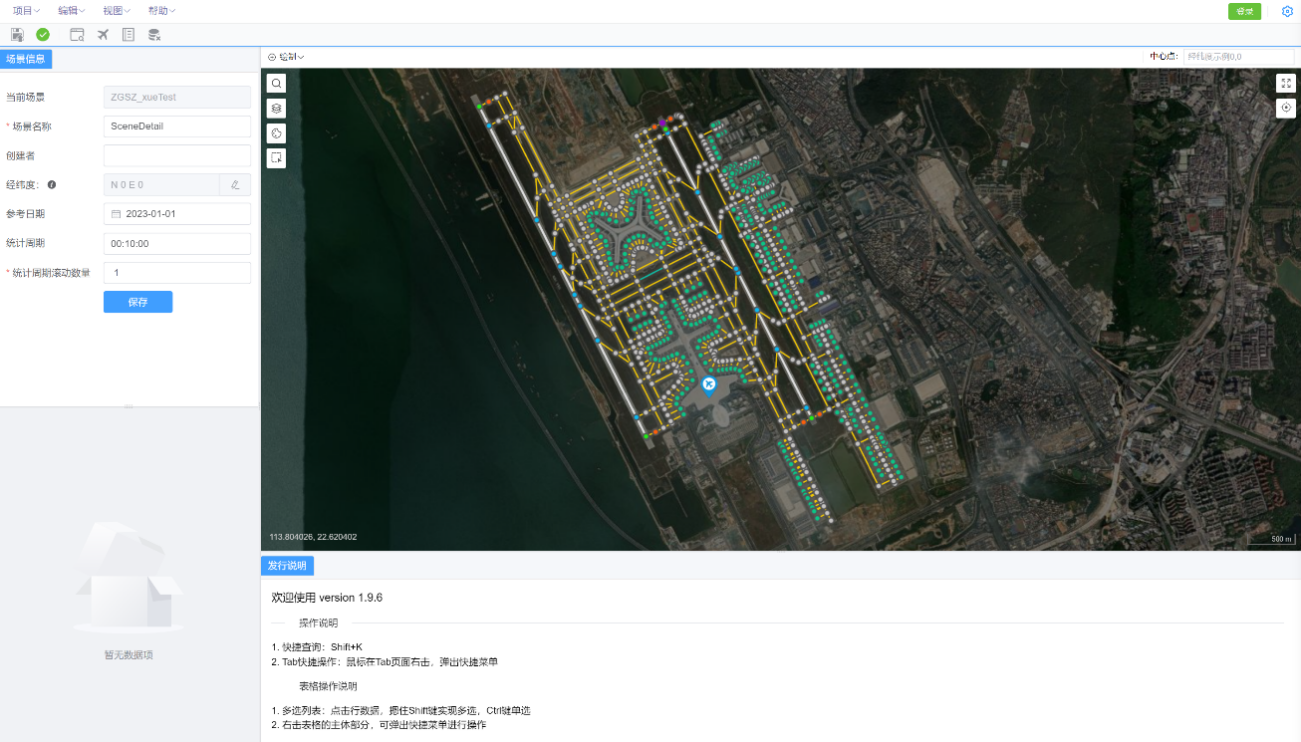Click the 500 m scale bar on map
1301x742 pixels.
(1270, 540)
